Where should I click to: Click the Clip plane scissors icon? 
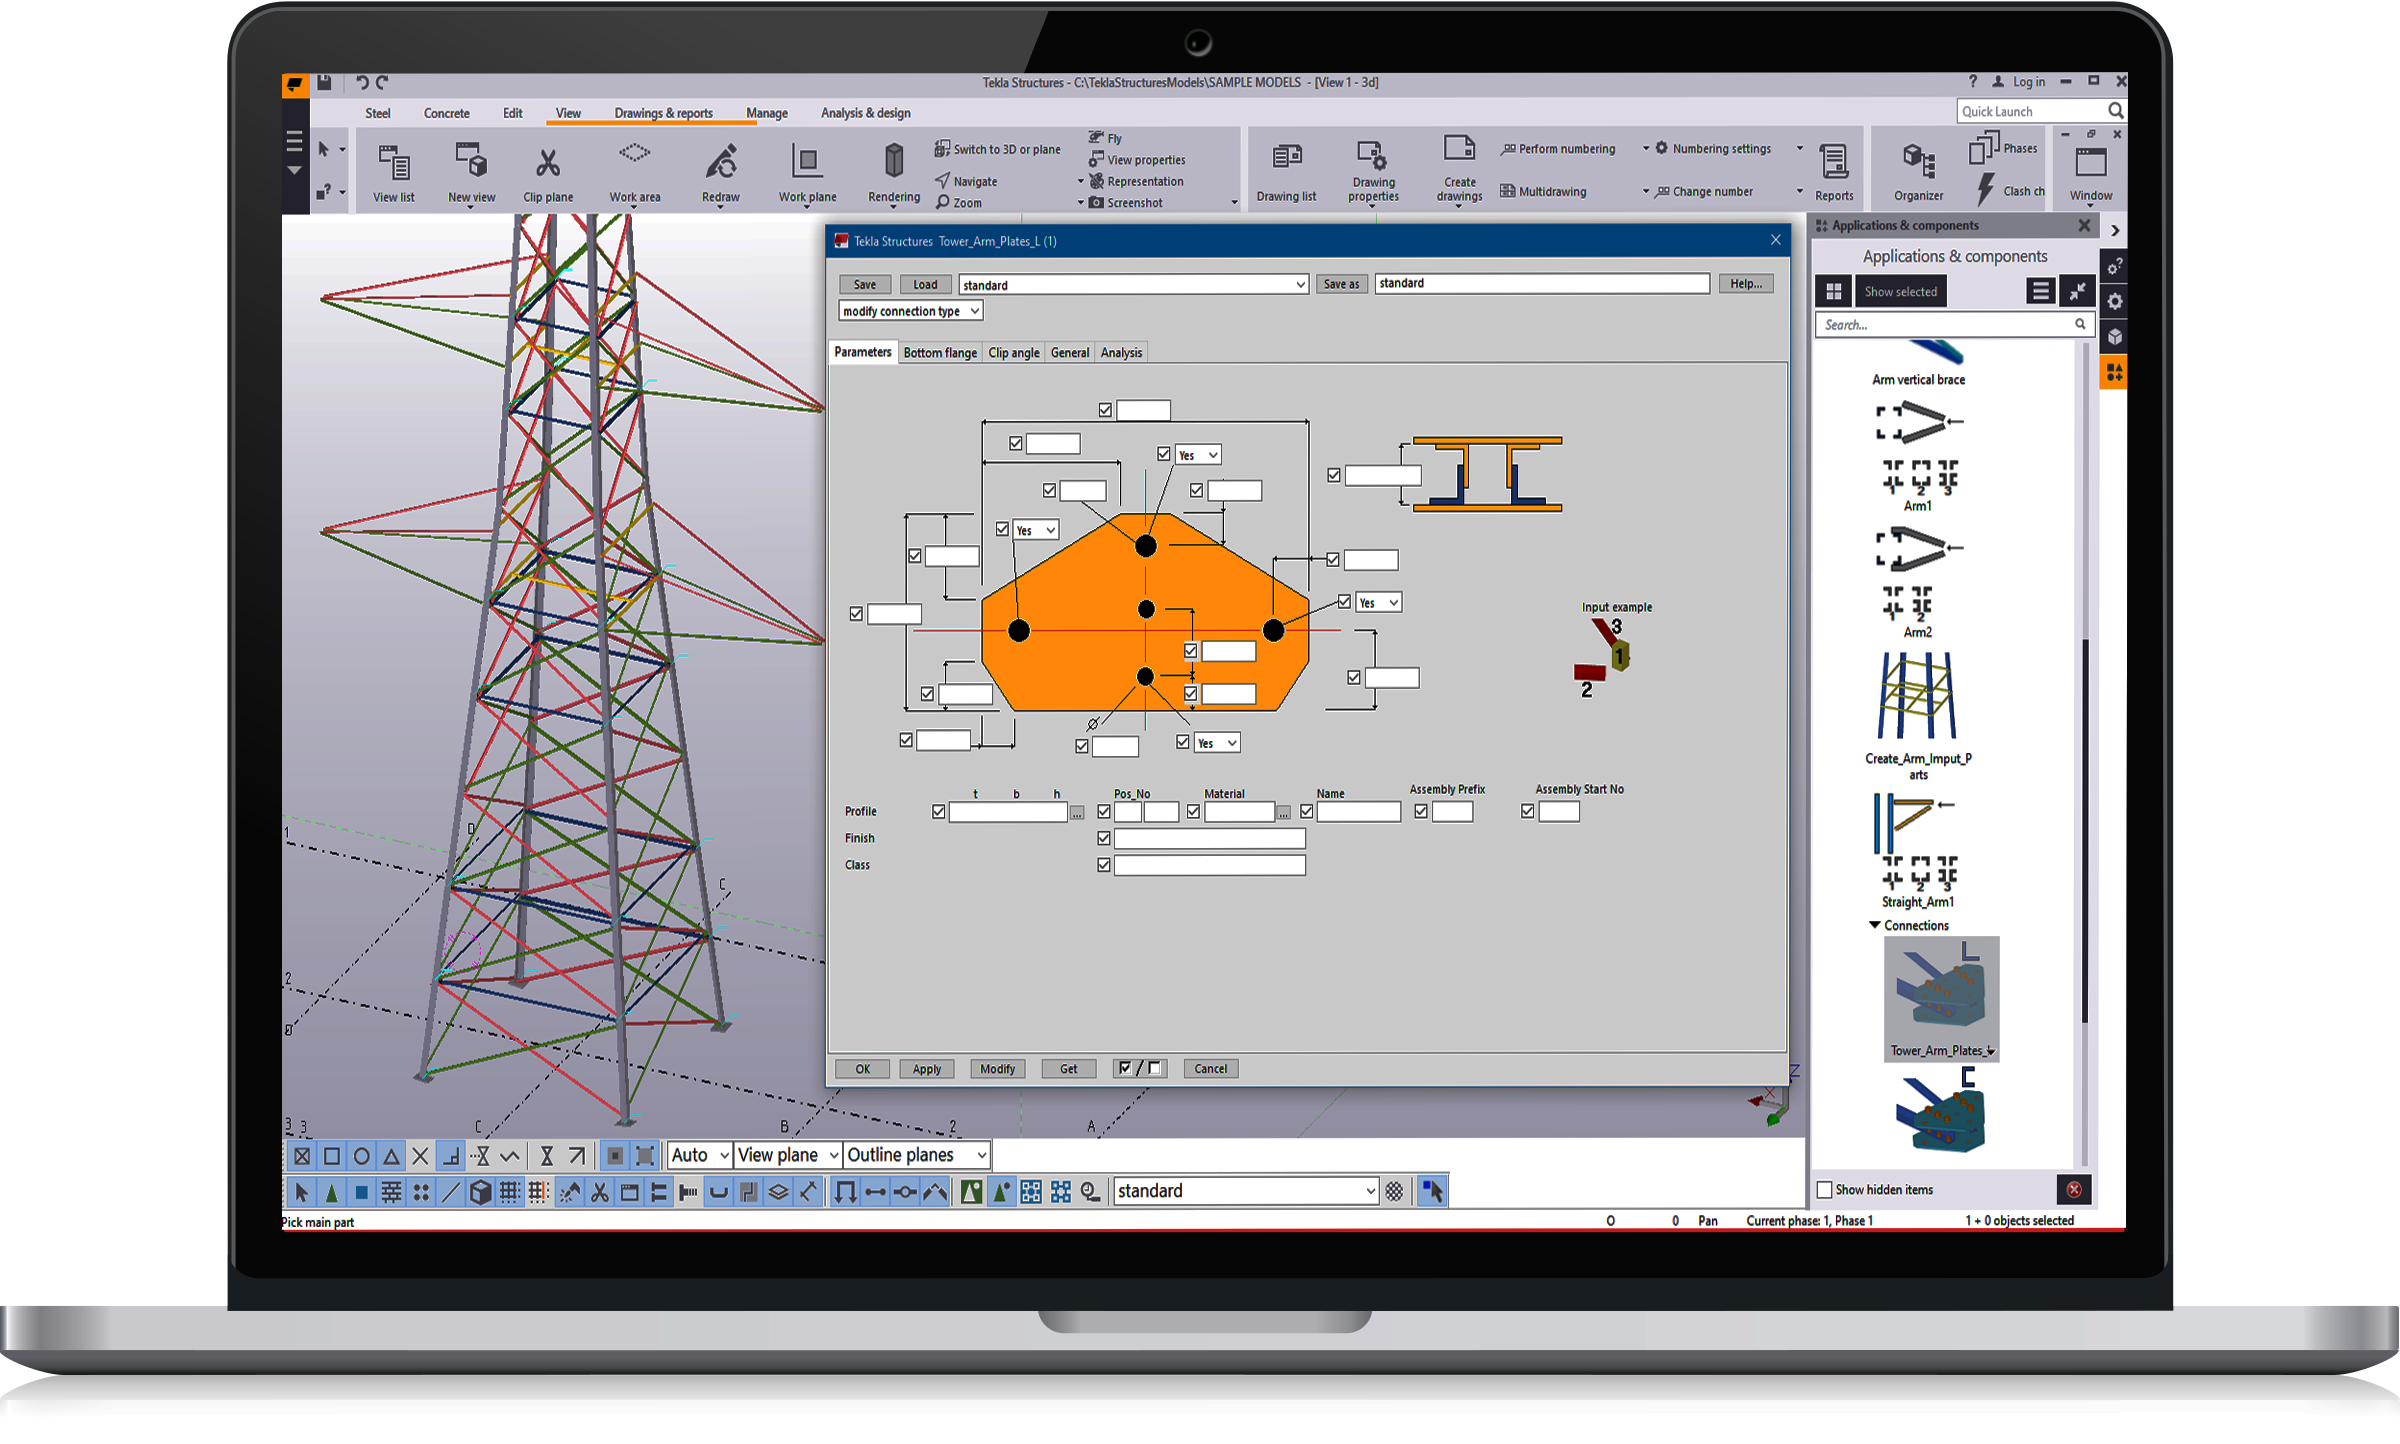[x=547, y=163]
